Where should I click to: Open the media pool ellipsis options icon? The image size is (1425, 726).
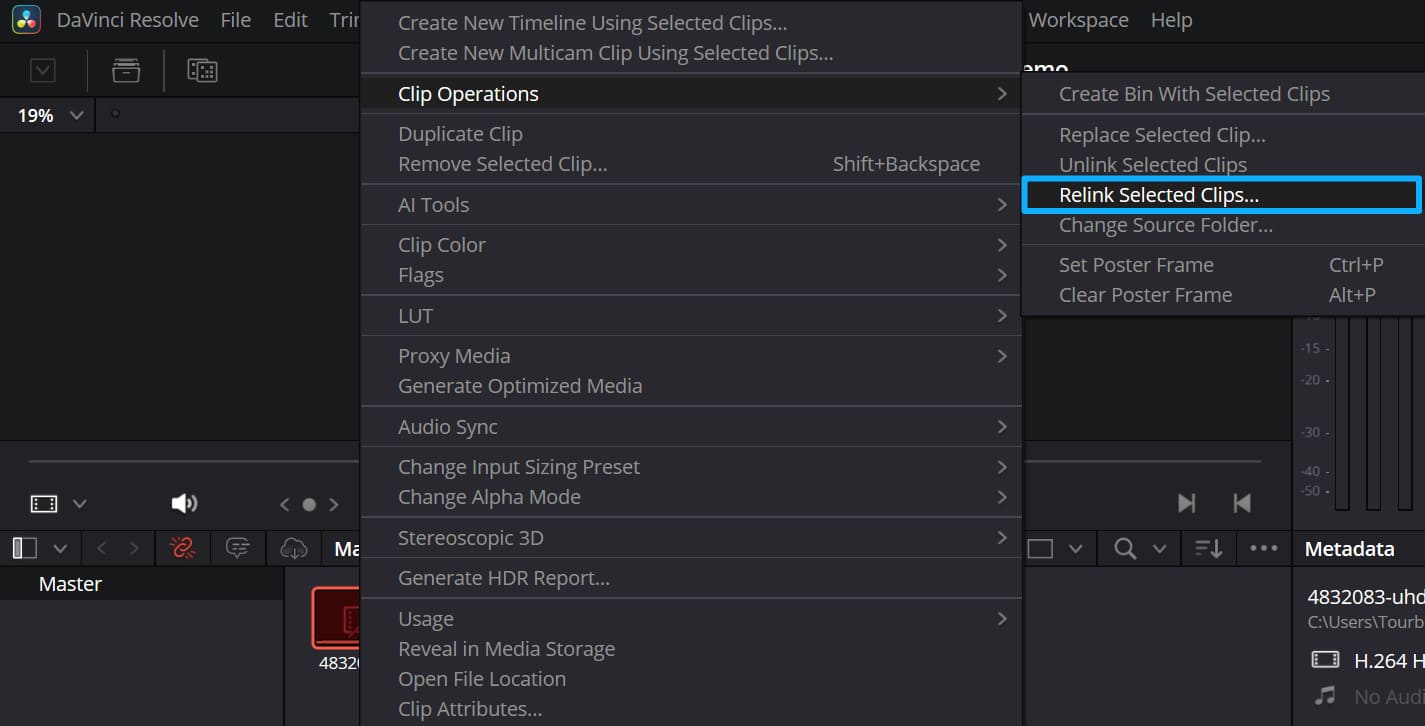coord(1263,548)
